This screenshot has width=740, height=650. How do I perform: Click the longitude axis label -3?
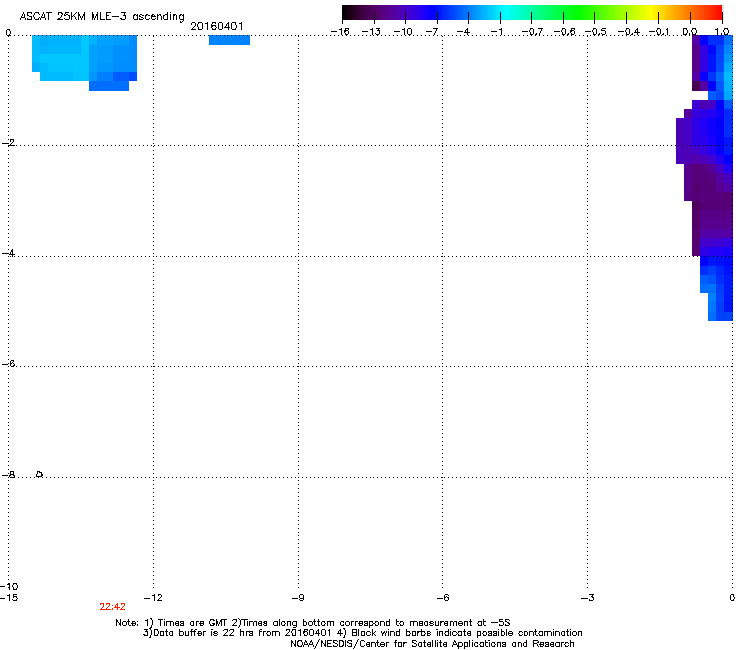588,598
